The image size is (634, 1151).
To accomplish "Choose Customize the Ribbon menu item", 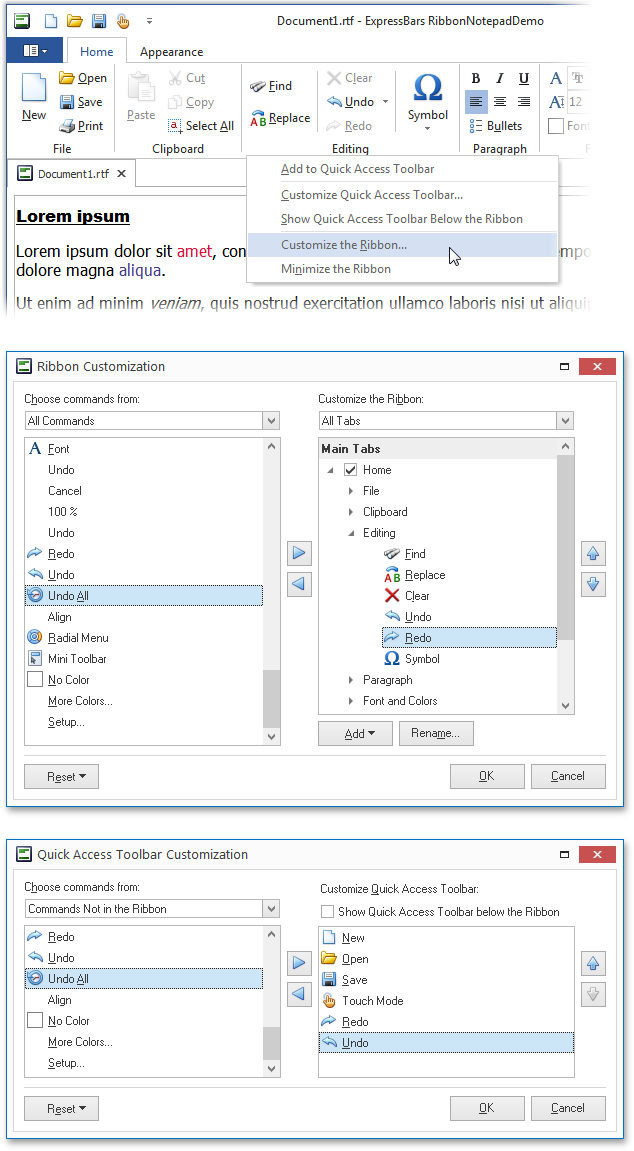I will click(402, 245).
